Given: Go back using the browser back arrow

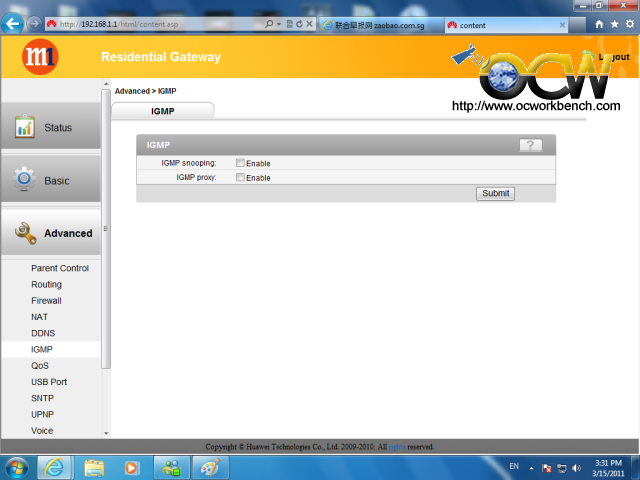Looking at the screenshot, I should [x=12, y=24].
